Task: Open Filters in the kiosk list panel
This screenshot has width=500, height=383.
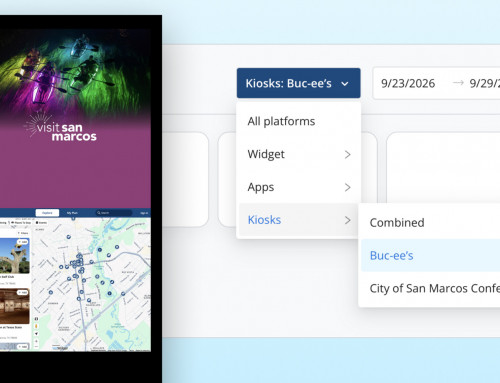Action: [x=23, y=233]
